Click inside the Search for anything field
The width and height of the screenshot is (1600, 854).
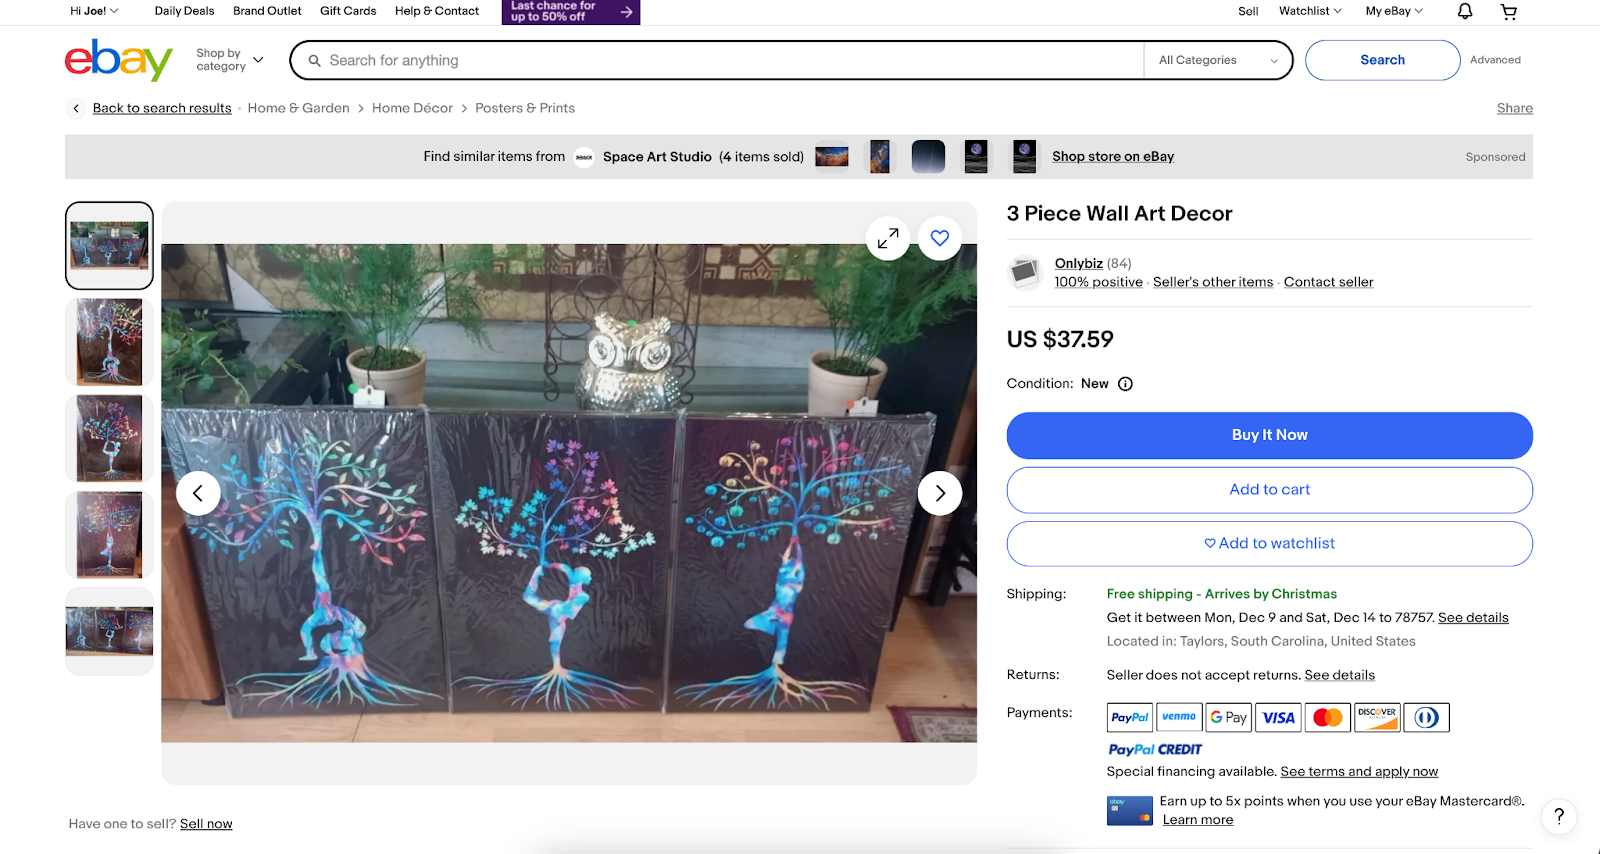pyautogui.click(x=700, y=60)
